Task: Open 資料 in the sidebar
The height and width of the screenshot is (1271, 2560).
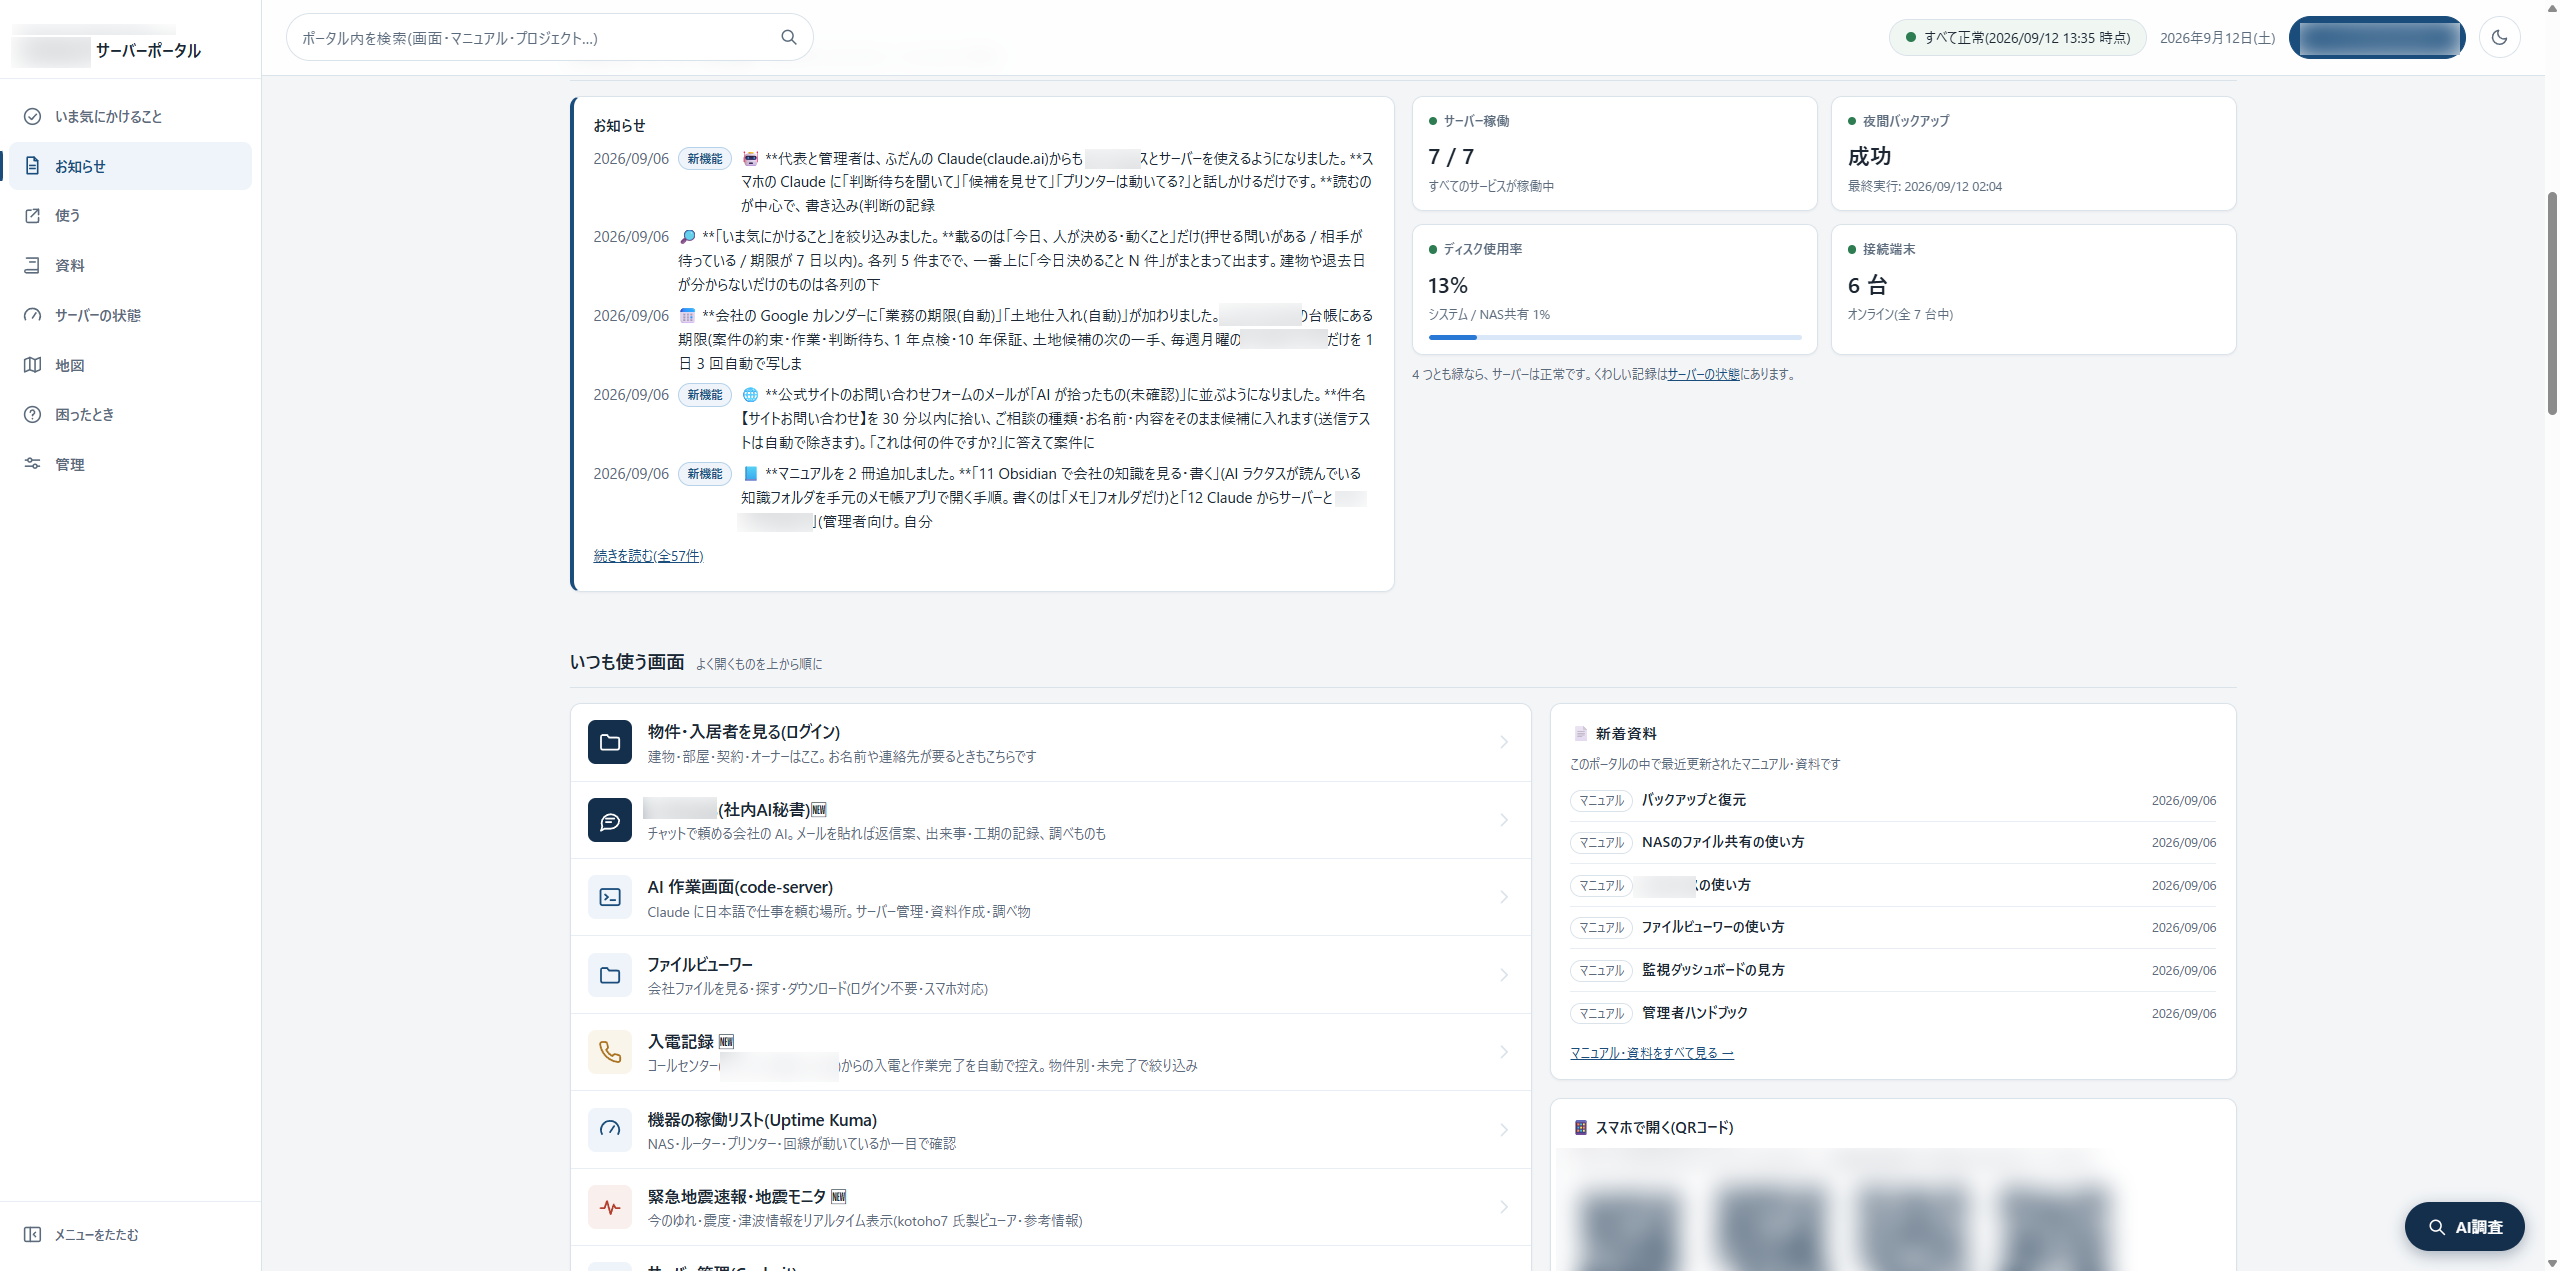Action: 130,265
